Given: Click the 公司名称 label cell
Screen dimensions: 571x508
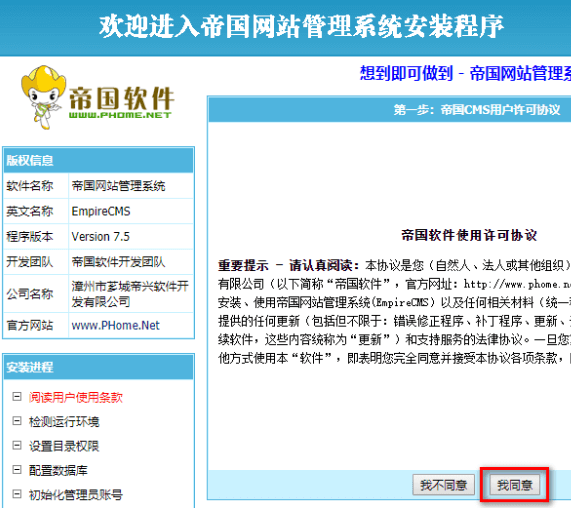Looking at the screenshot, I should point(36,294).
